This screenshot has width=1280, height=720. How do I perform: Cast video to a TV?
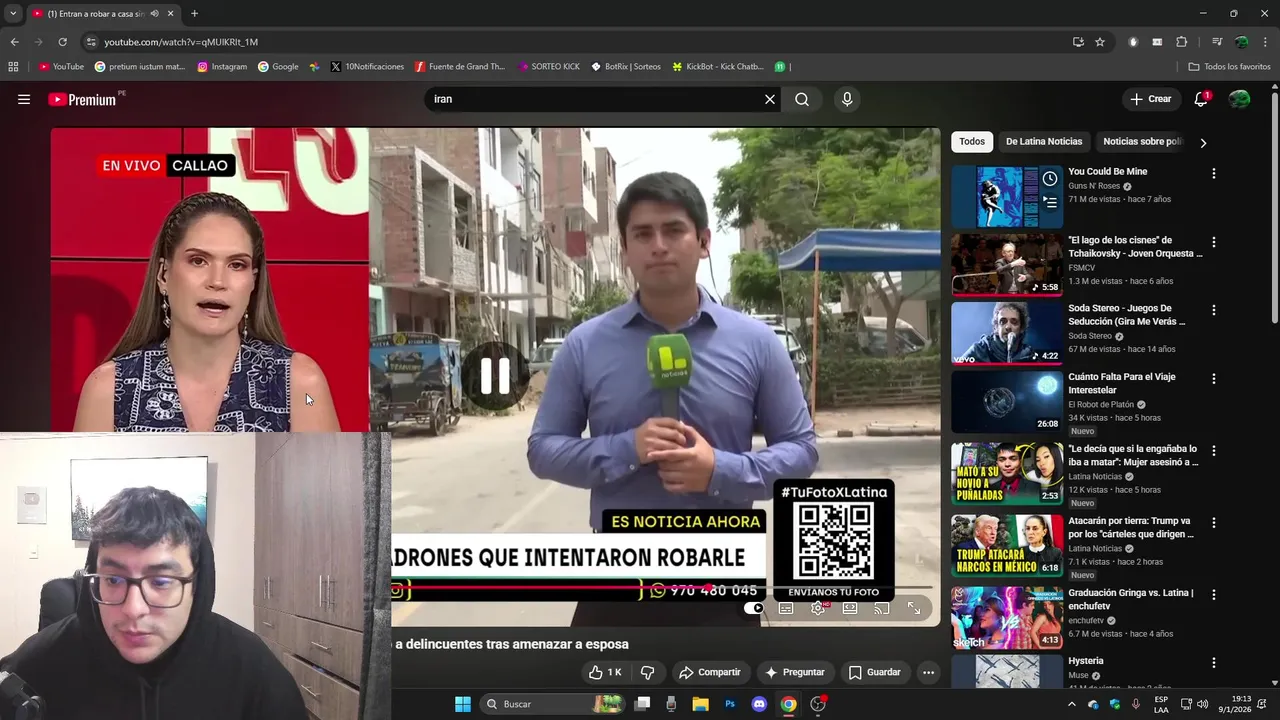[881, 608]
